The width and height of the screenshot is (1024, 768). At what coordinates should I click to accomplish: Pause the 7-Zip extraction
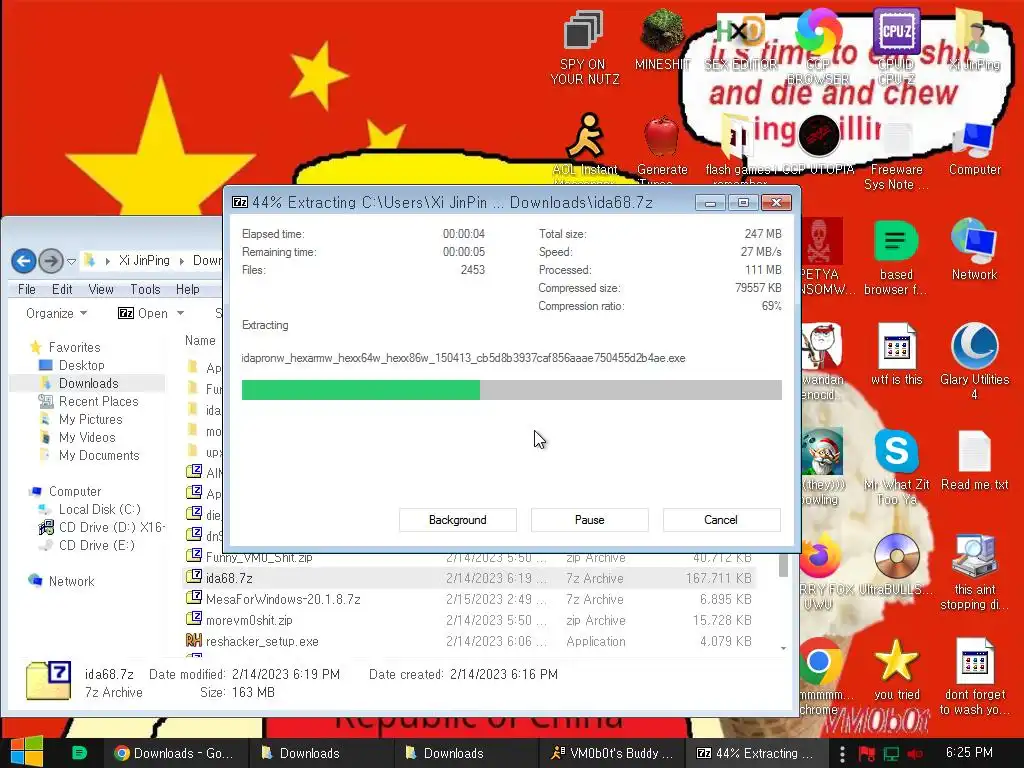coord(589,520)
